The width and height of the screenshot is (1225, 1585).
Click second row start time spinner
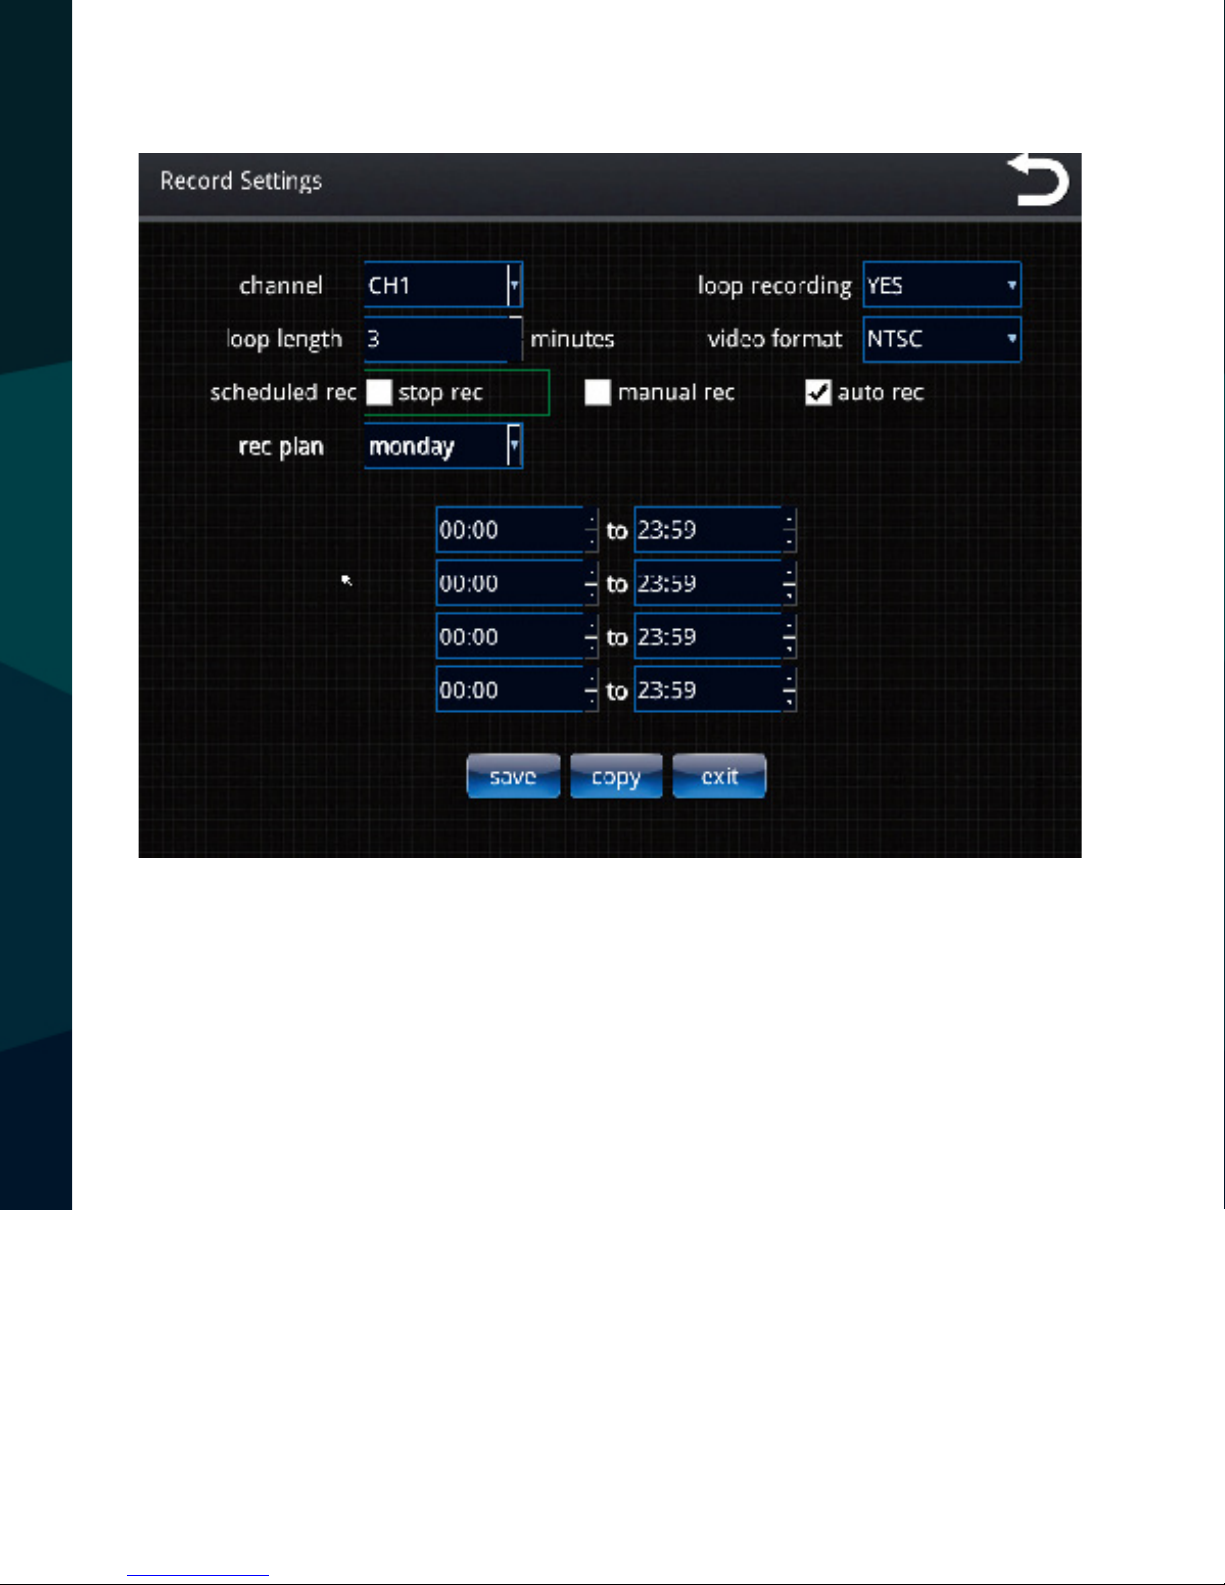(591, 583)
